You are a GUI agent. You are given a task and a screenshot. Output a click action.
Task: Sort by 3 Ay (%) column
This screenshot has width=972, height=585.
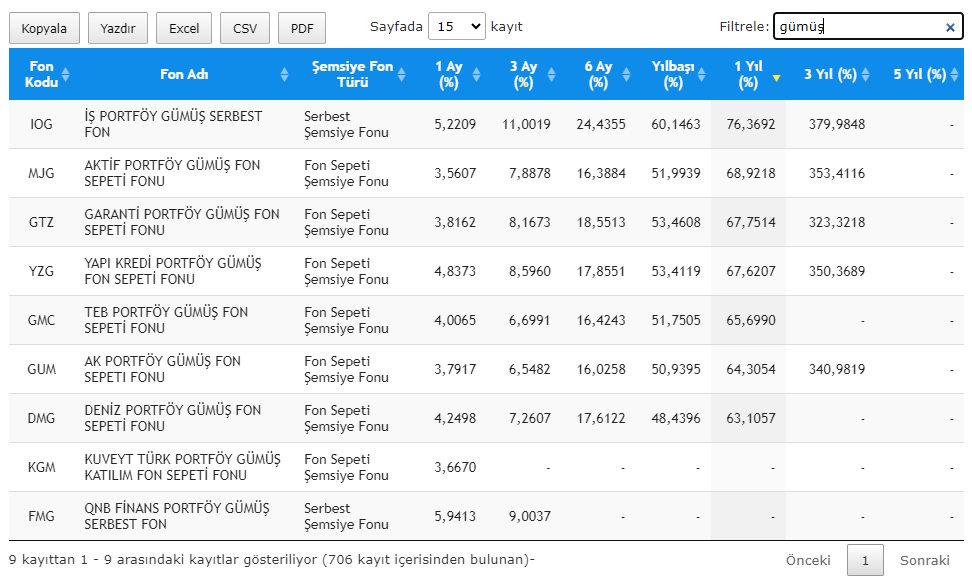click(x=525, y=74)
